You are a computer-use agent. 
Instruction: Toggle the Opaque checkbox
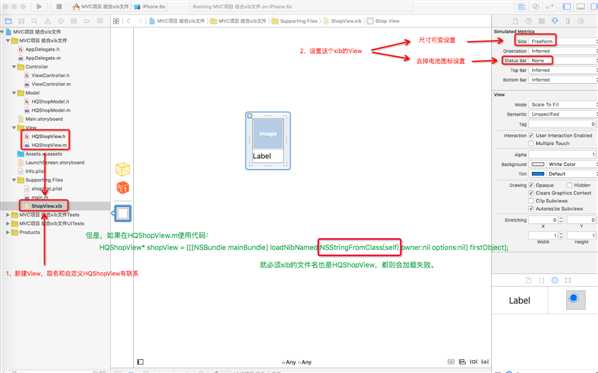(531, 185)
